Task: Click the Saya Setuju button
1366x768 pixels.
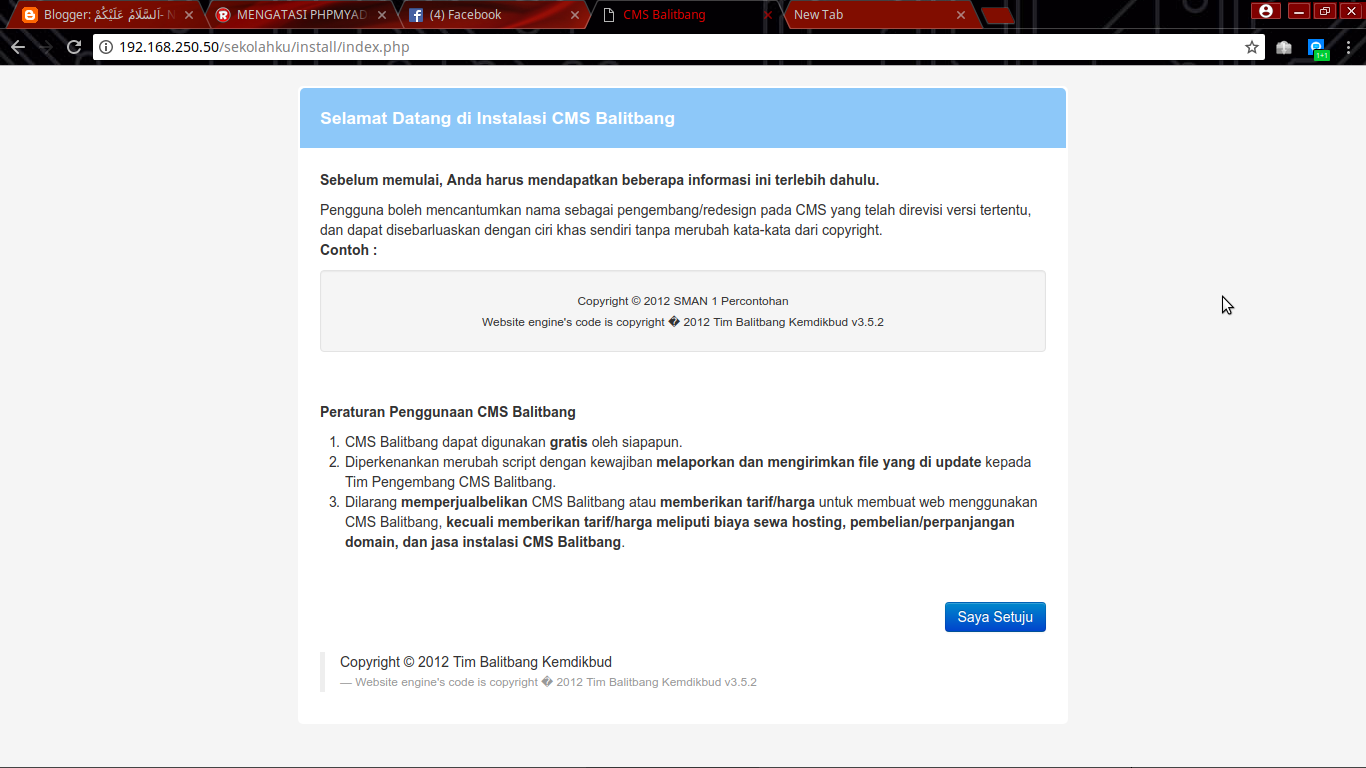Action: [x=995, y=617]
